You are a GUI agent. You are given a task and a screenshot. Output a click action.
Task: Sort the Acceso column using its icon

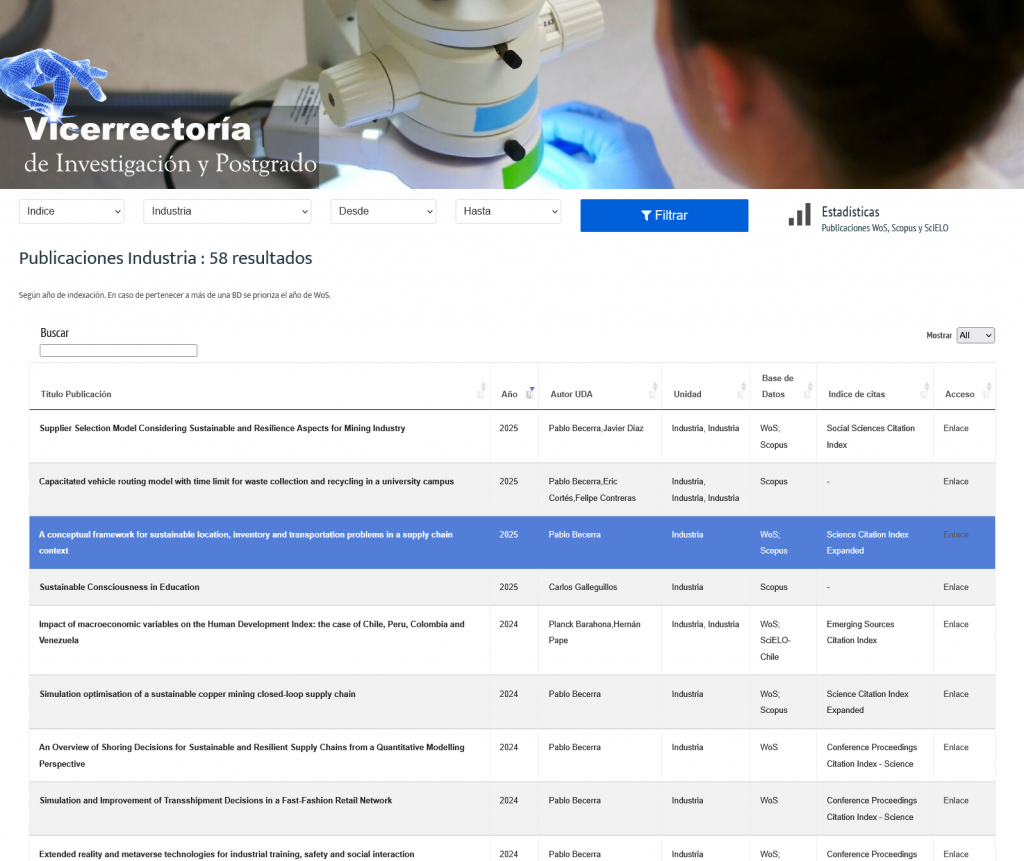pyautogui.click(x=988, y=392)
